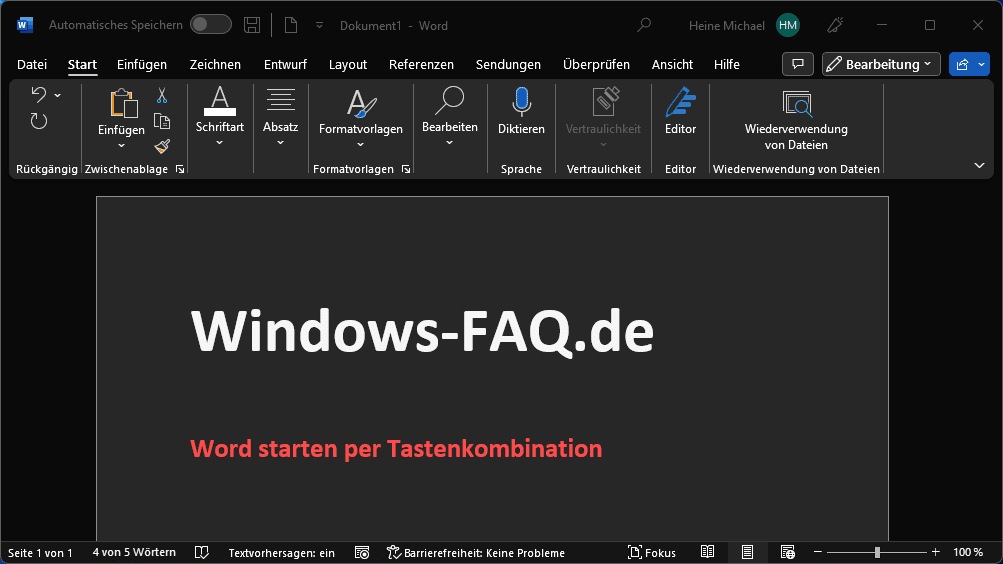Open the Datei menu
This screenshot has width=1003, height=564.
pos(32,65)
